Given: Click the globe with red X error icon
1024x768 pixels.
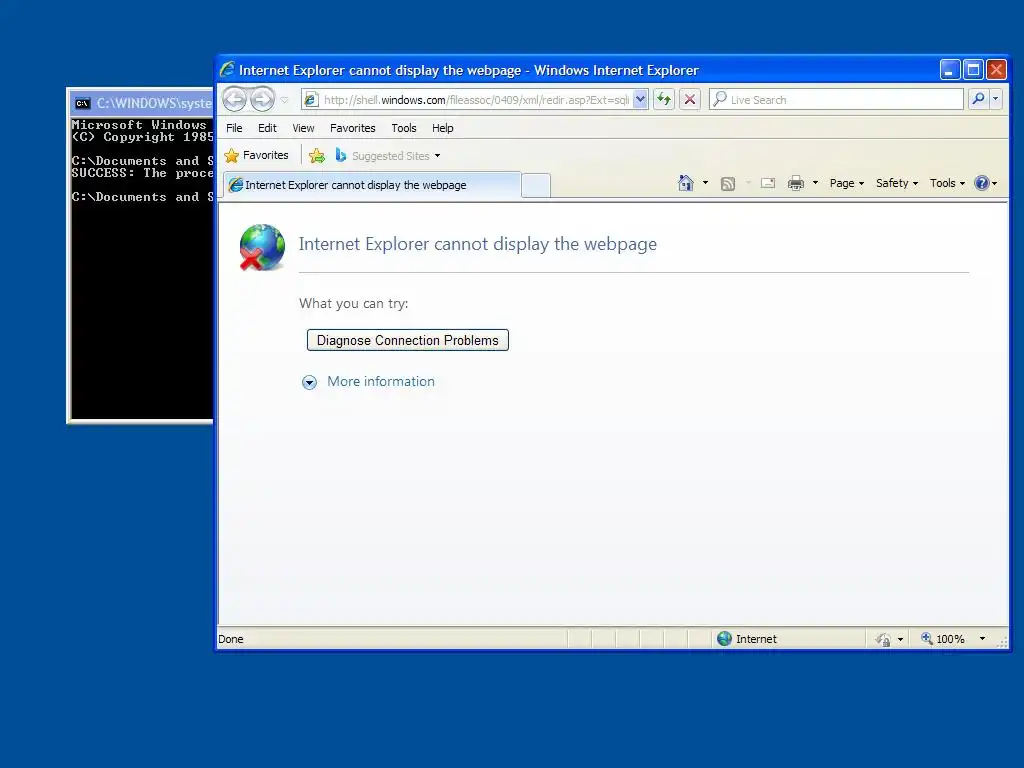Looking at the screenshot, I should 262,247.
